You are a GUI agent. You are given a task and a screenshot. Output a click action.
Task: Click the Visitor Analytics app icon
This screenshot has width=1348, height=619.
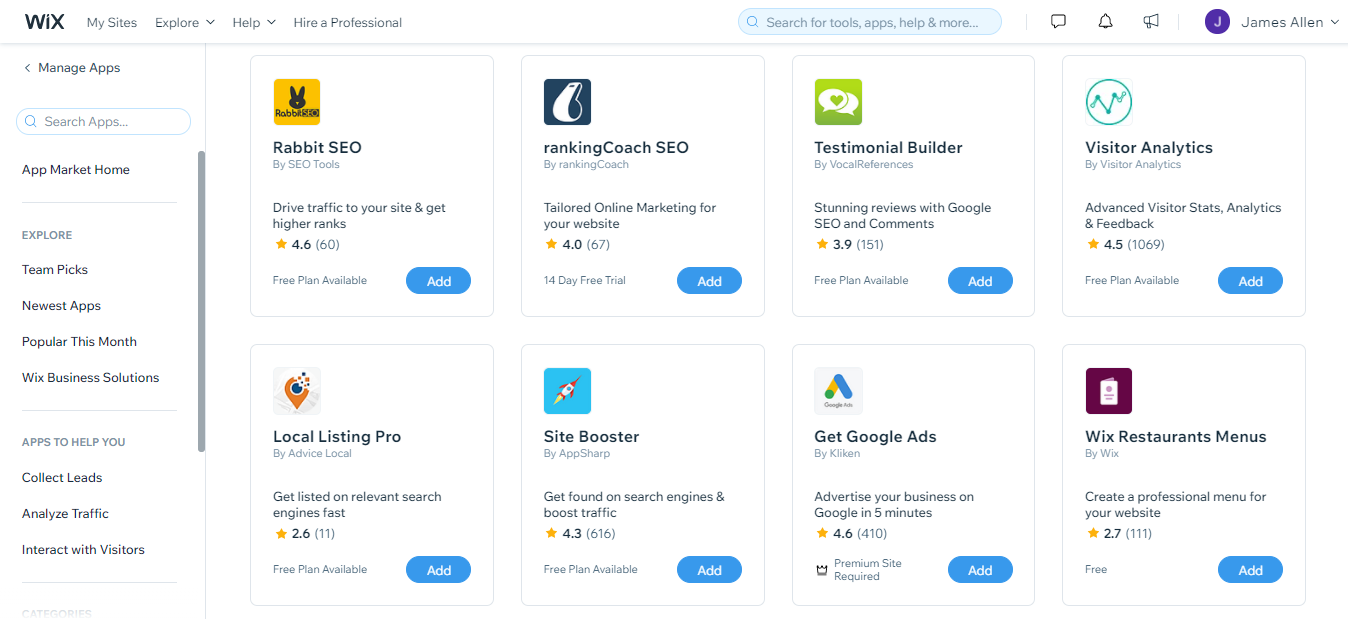tap(1109, 102)
